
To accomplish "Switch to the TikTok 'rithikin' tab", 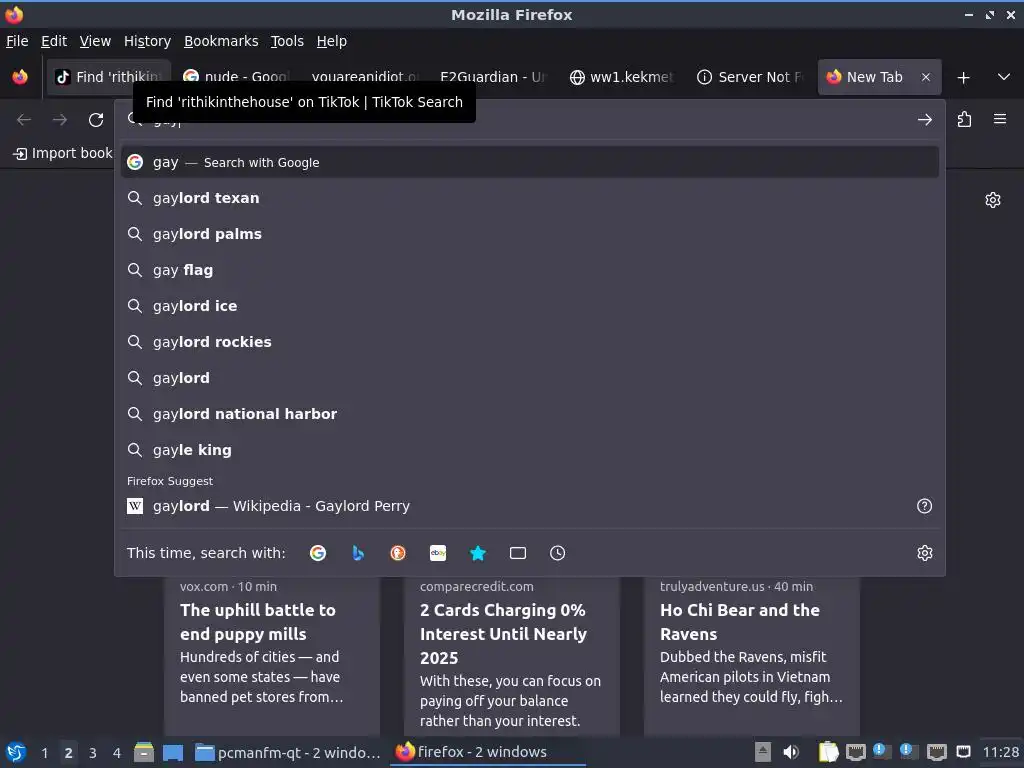I will pos(108,77).
